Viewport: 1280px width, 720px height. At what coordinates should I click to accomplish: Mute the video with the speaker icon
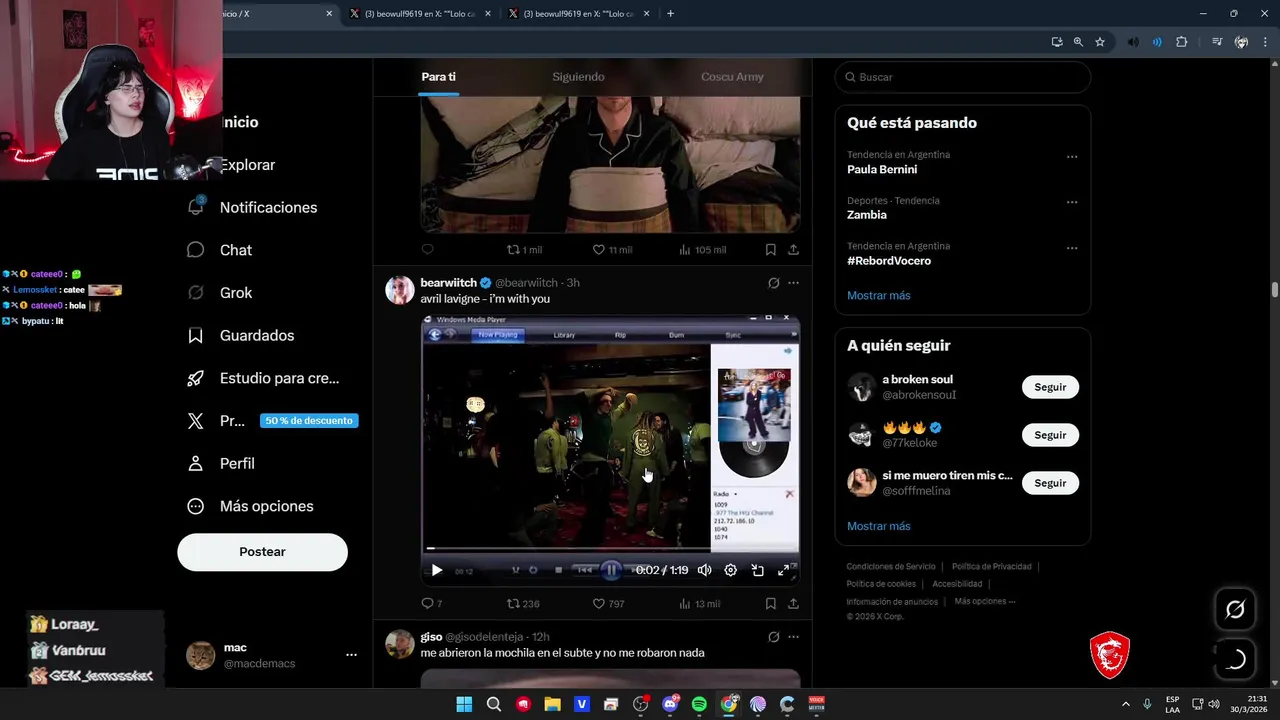[704, 570]
